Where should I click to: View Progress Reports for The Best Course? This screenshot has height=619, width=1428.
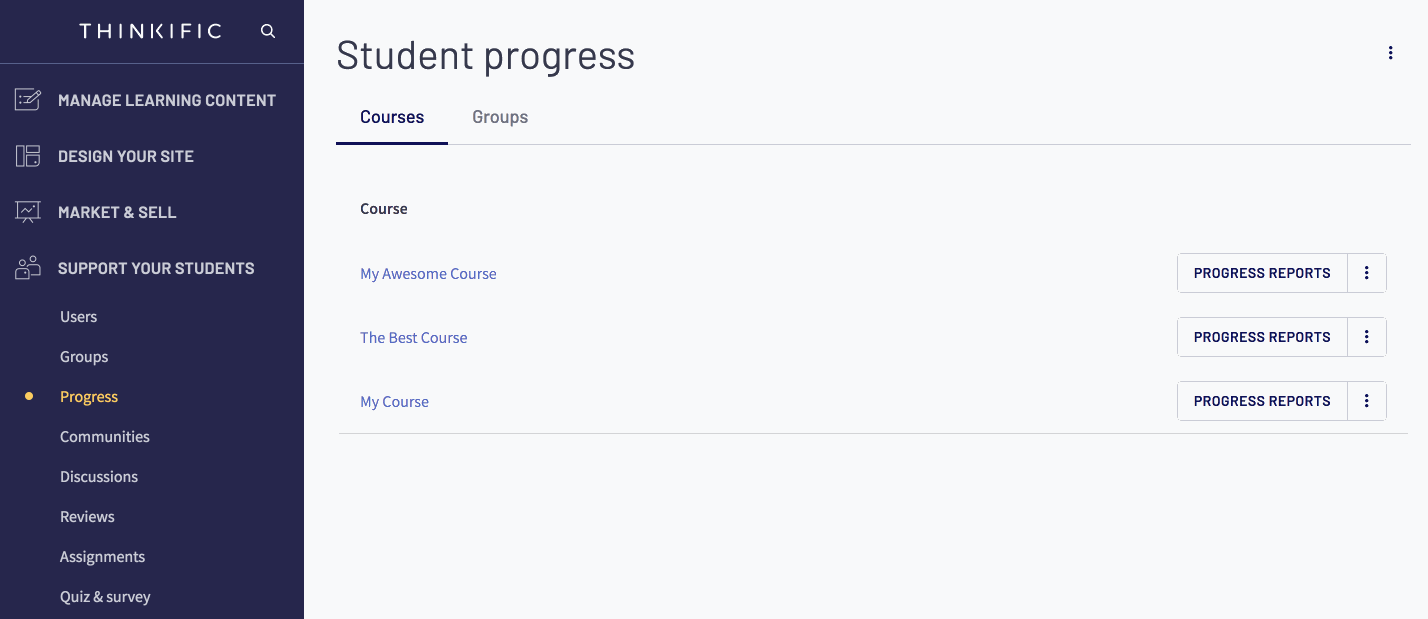tap(1262, 337)
